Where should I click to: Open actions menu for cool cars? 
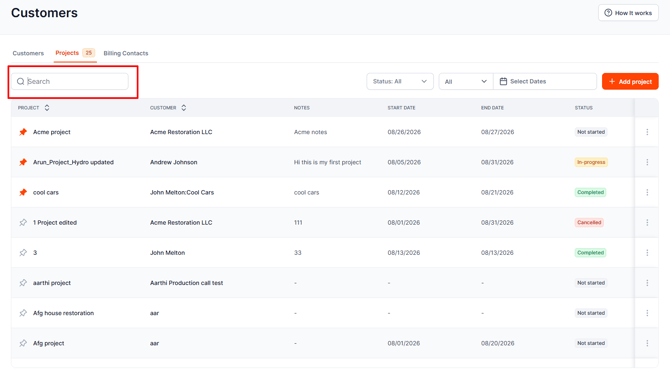tap(647, 192)
